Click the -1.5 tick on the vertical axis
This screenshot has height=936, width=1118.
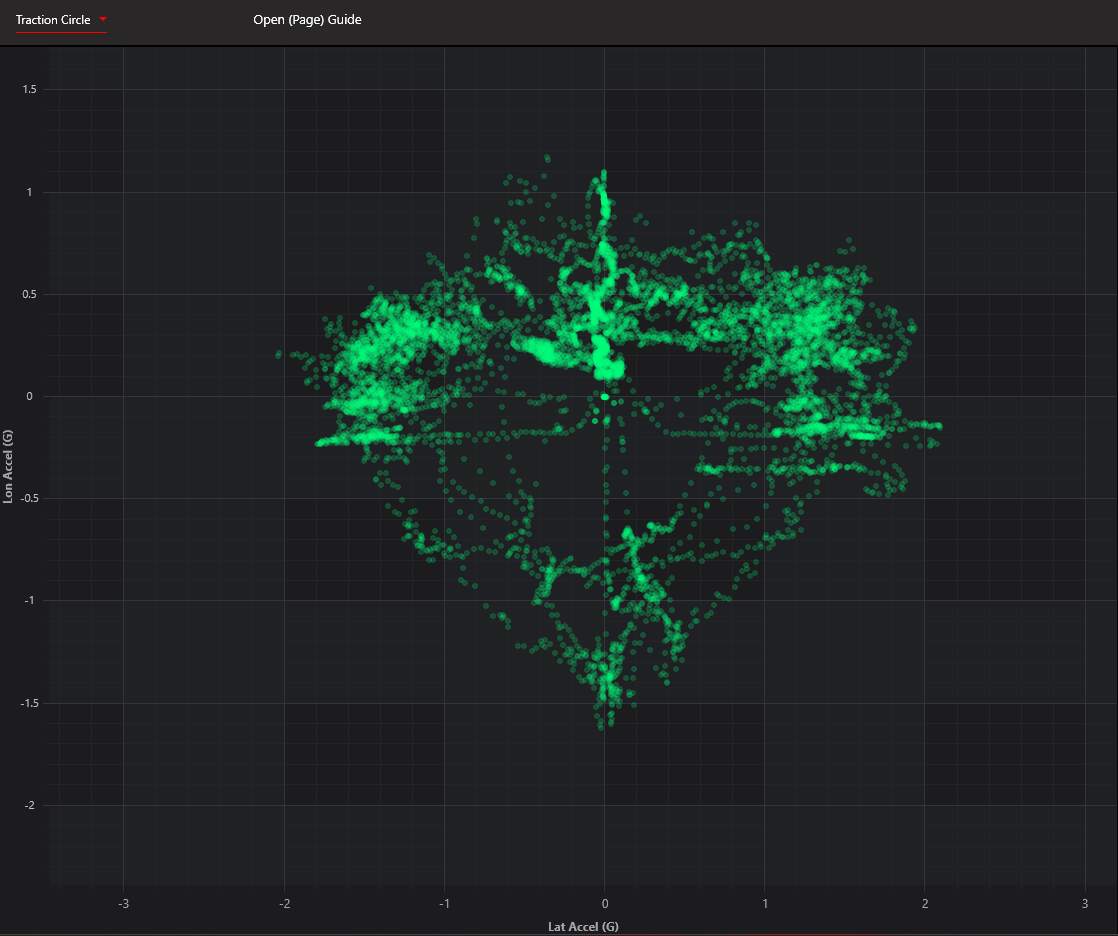tap(27, 704)
